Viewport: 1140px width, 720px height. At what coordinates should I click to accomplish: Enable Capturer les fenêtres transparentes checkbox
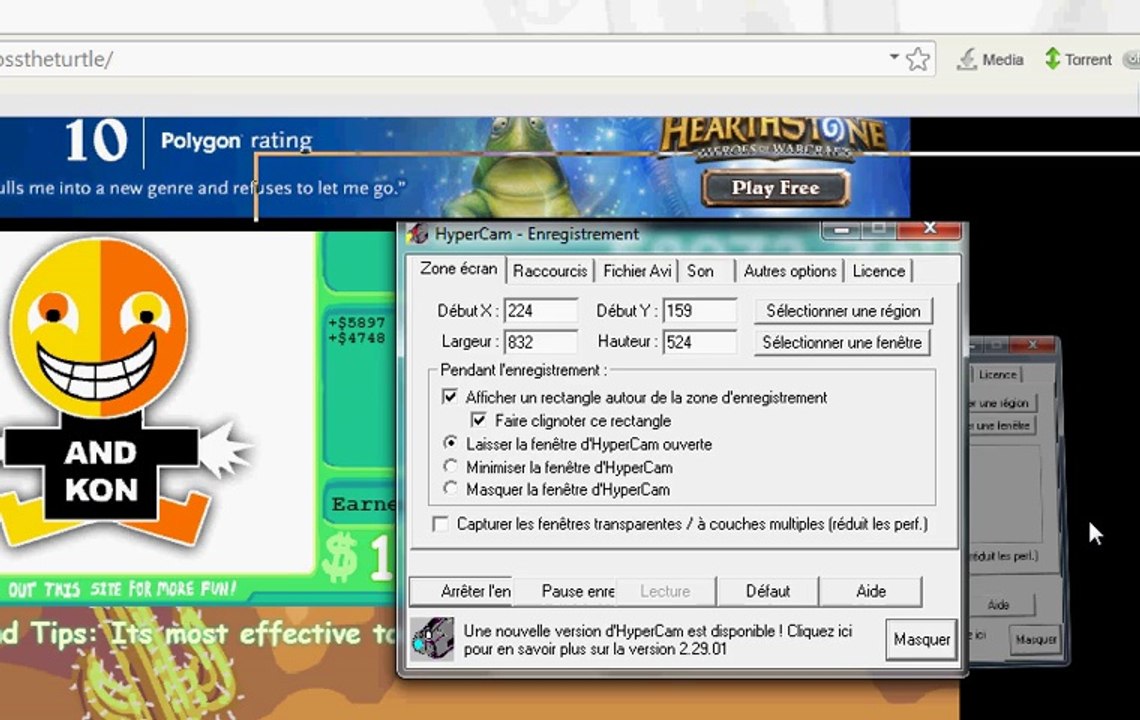tap(440, 524)
